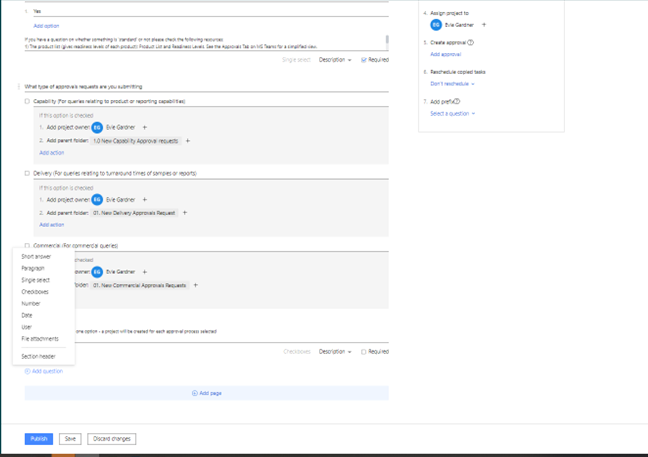Click help icon next to Create approval

click(471, 43)
